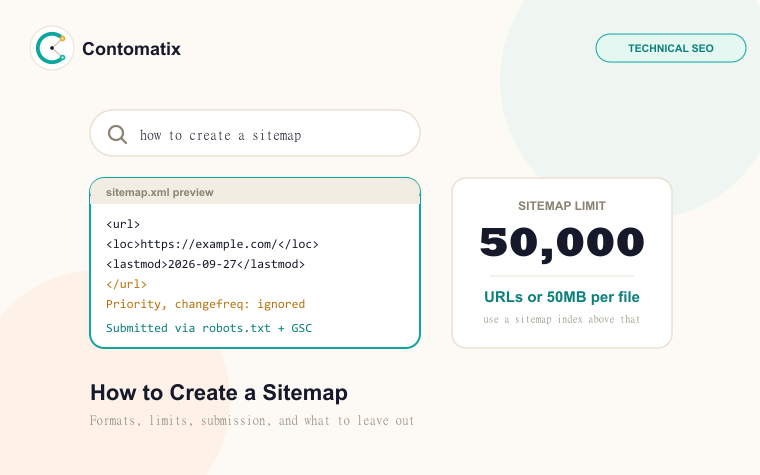The height and width of the screenshot is (475, 760).
Task: Click the Formats, limits, submission subtitle
Action: coord(252,421)
